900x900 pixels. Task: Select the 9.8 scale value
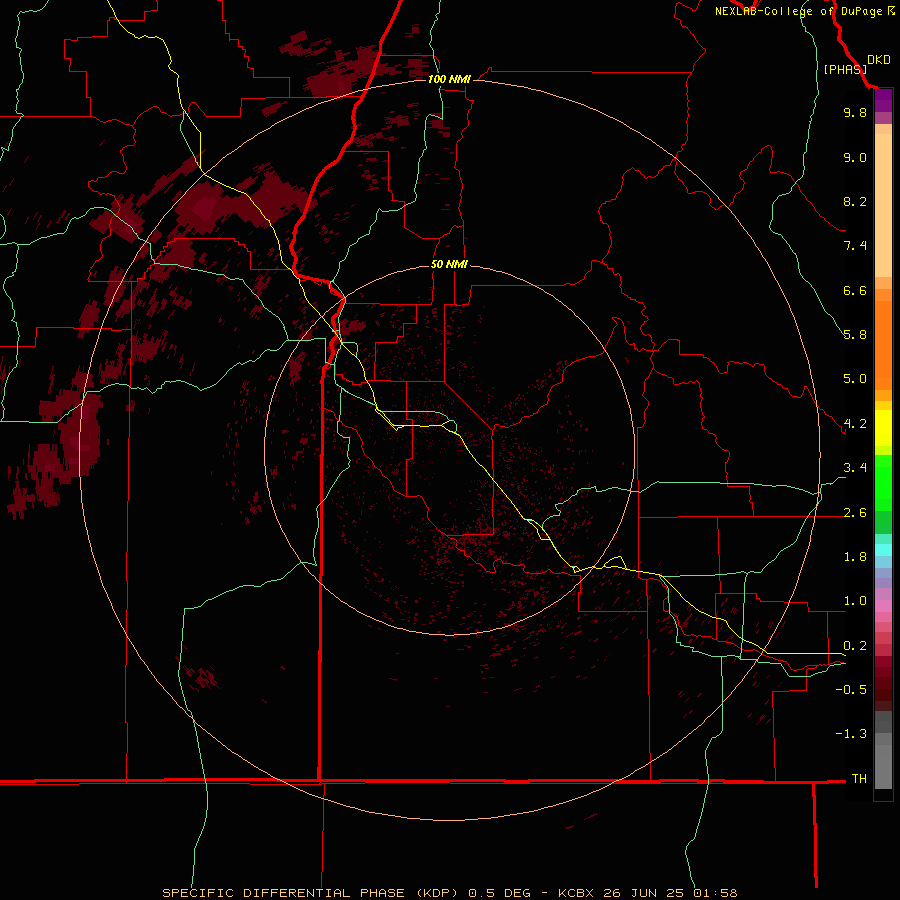[855, 112]
